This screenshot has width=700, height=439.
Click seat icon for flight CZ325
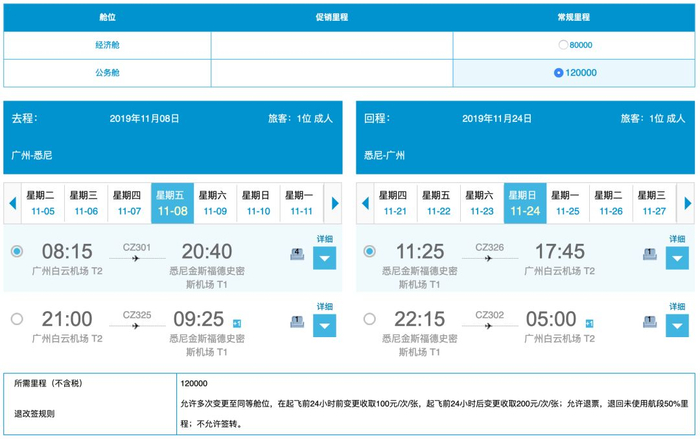[x=297, y=322]
